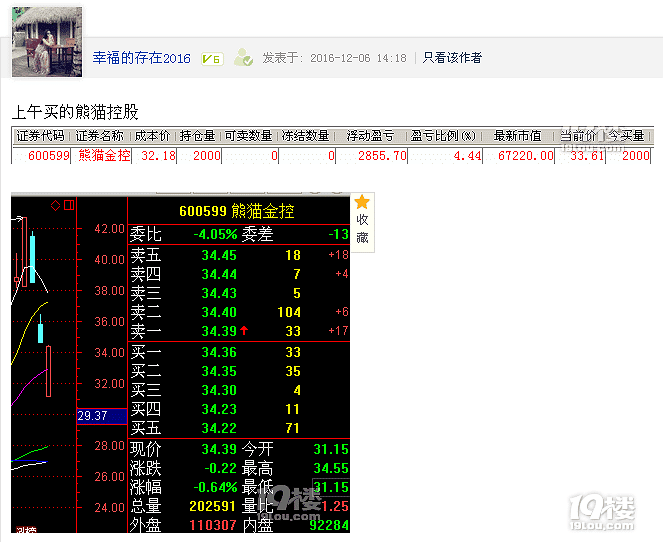This screenshot has width=663, height=542.
Task: Click the 外盘 value 110307
Action: tap(212, 525)
